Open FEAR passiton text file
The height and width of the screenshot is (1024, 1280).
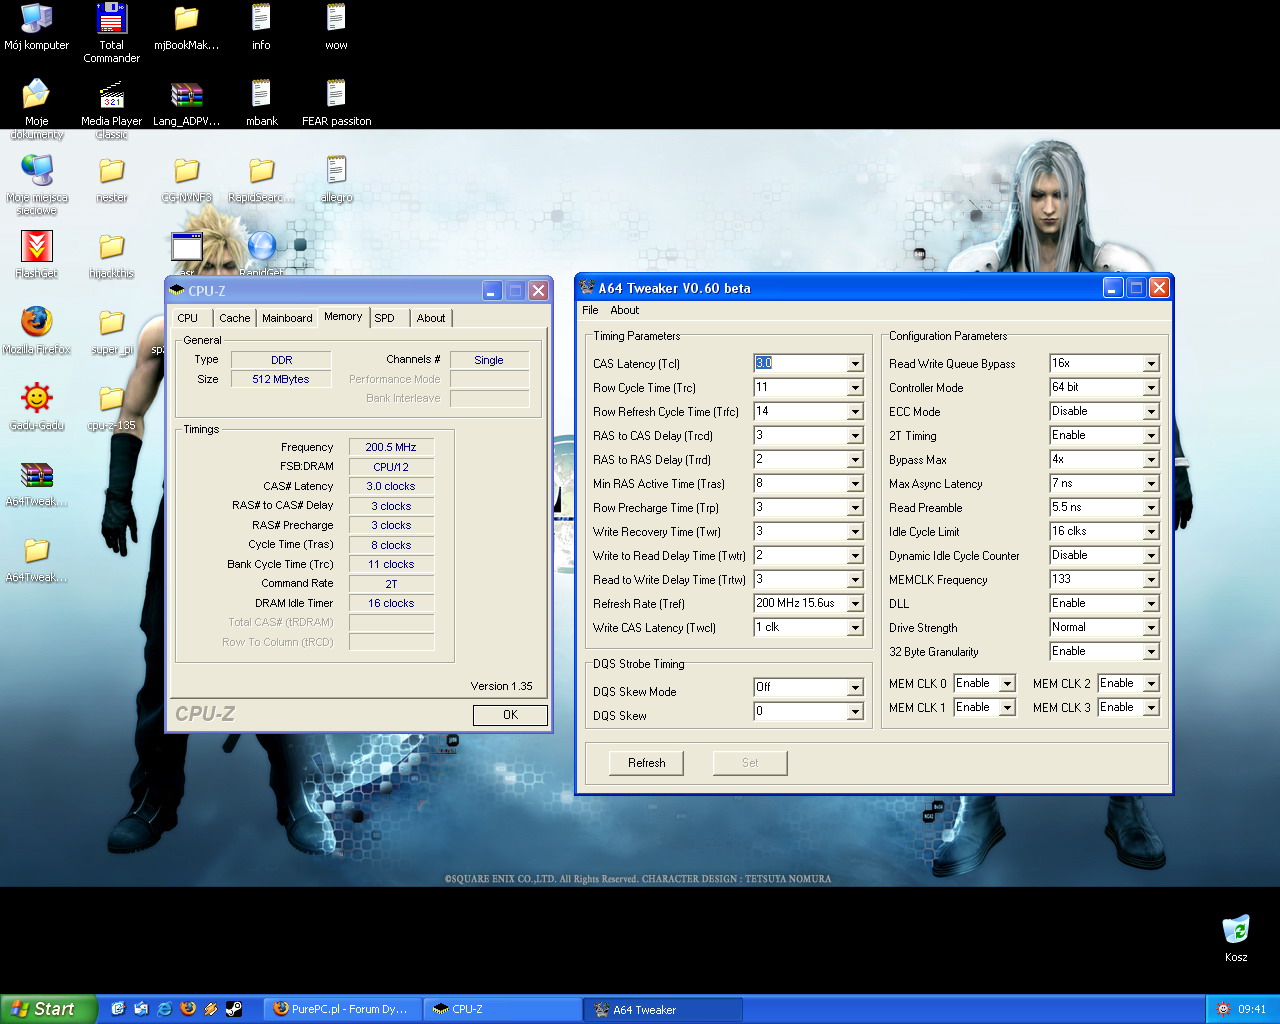click(336, 103)
